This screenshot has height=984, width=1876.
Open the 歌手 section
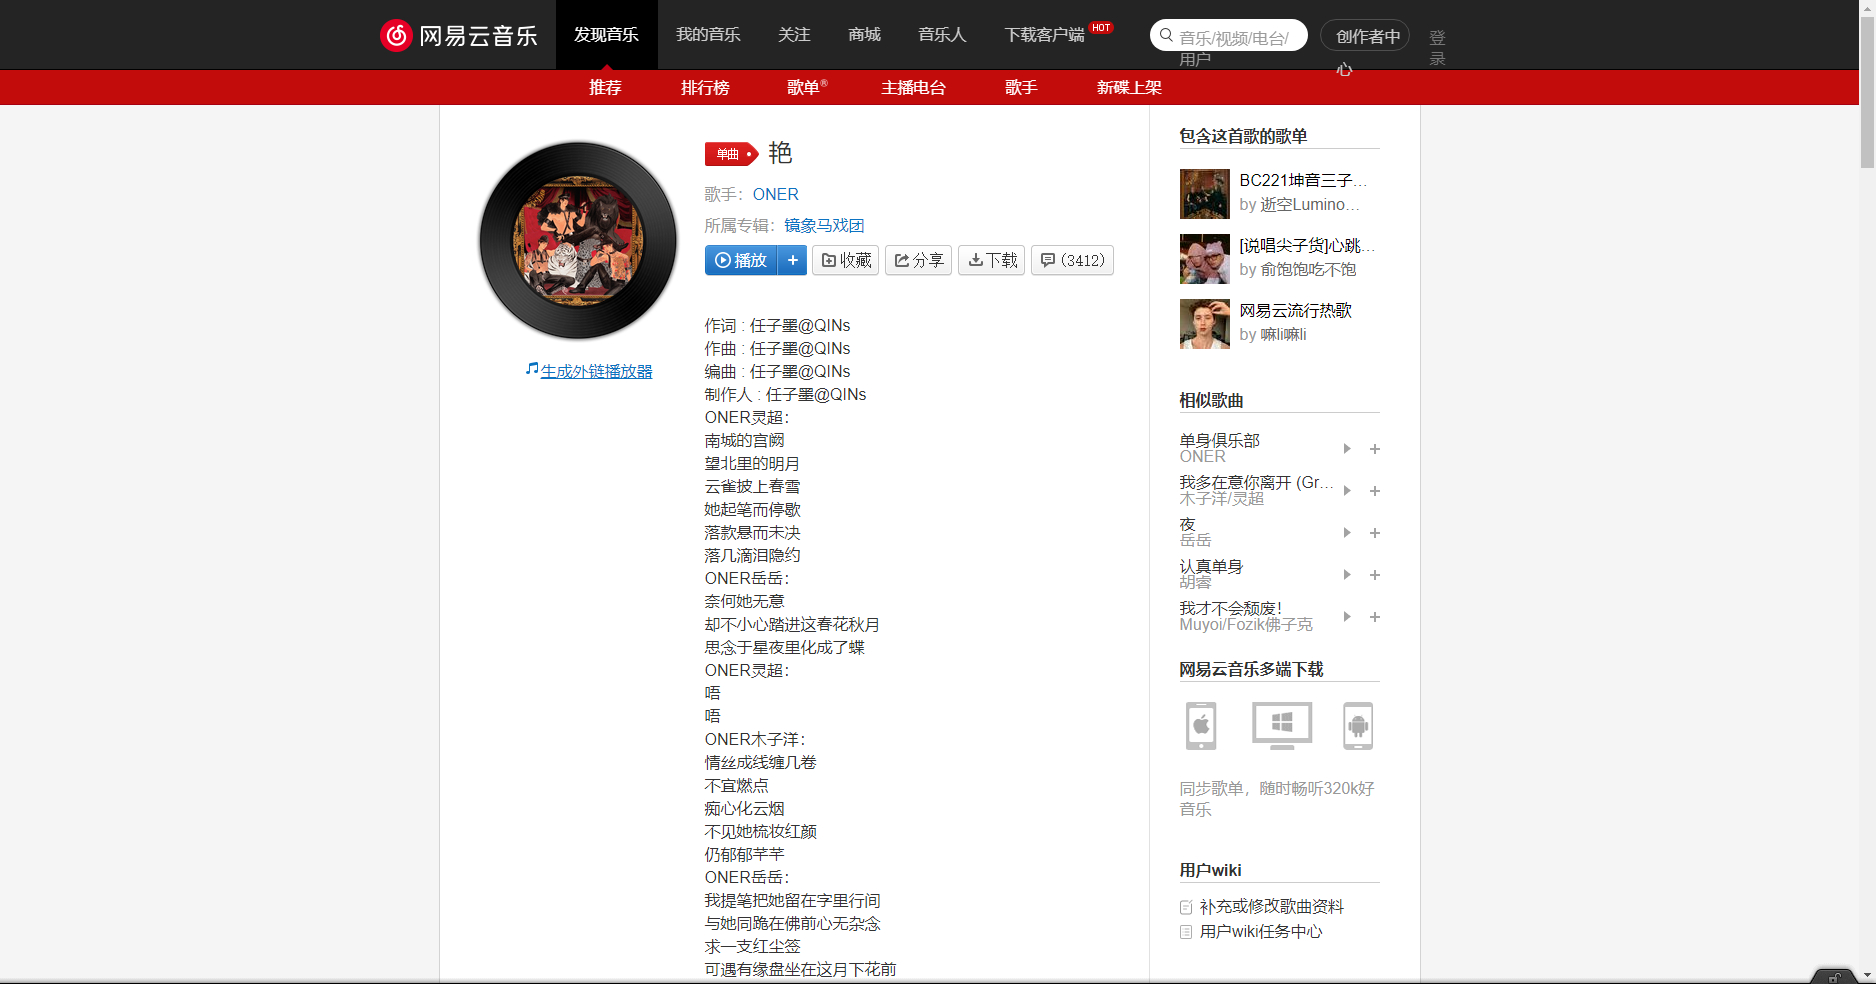(1020, 88)
